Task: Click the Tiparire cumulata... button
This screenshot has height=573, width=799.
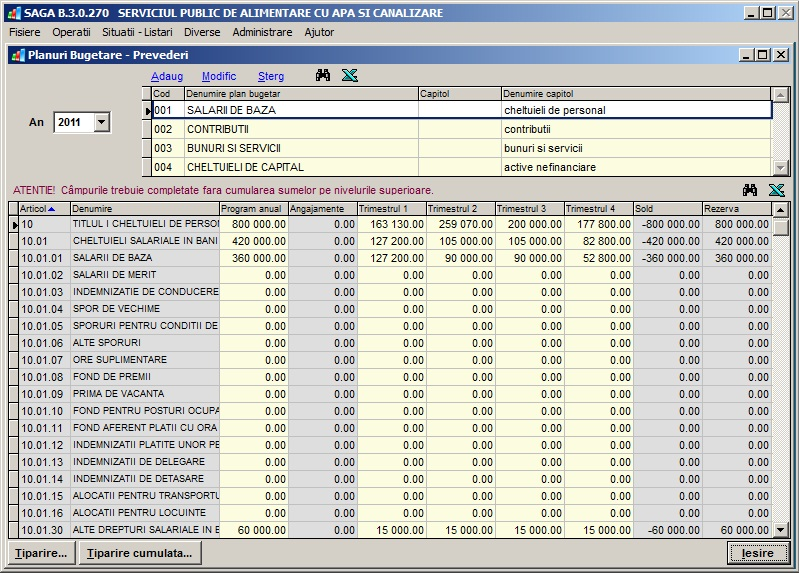Action: [x=140, y=553]
